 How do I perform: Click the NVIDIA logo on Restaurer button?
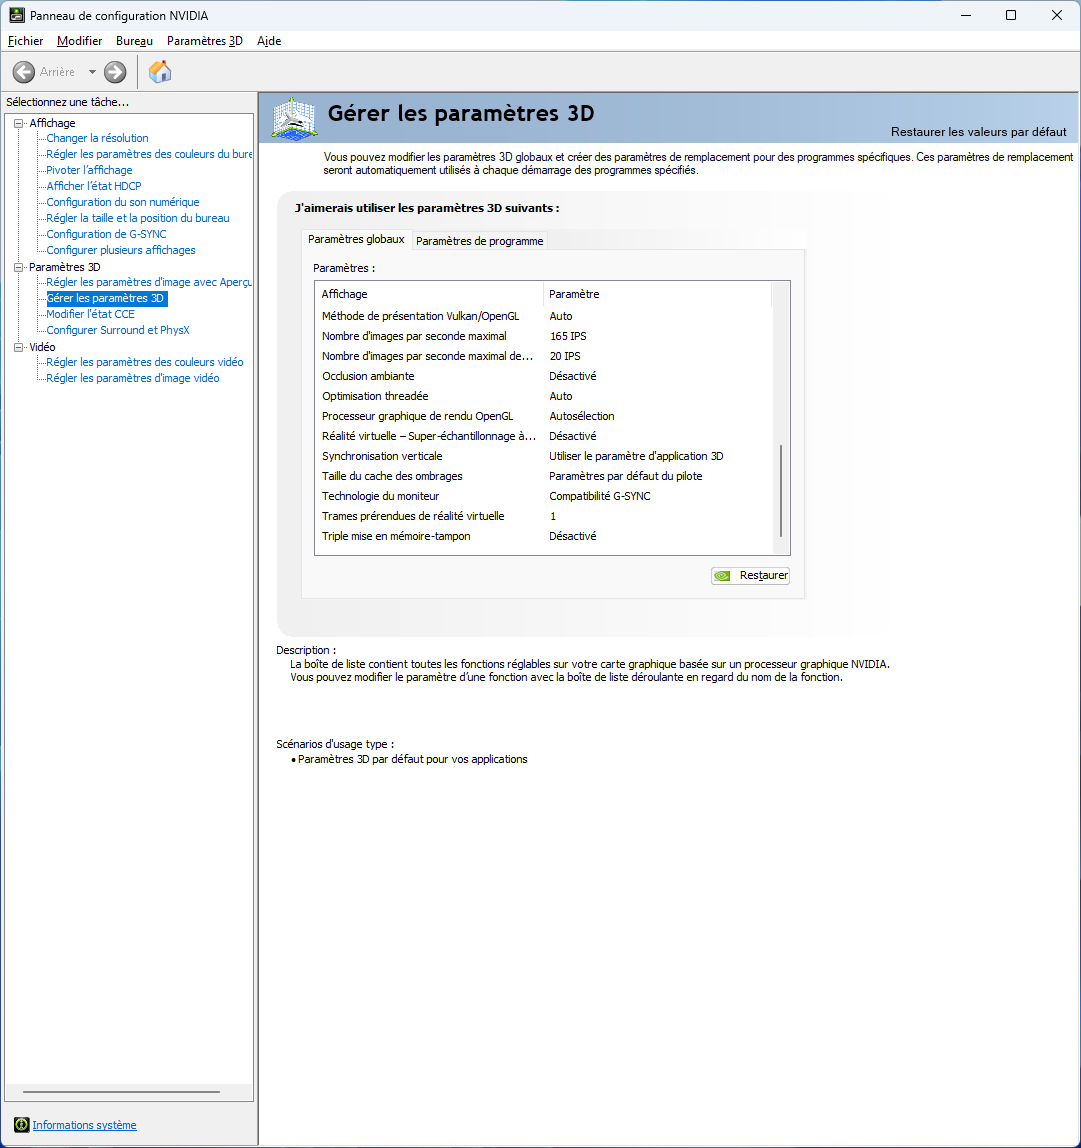tap(722, 575)
